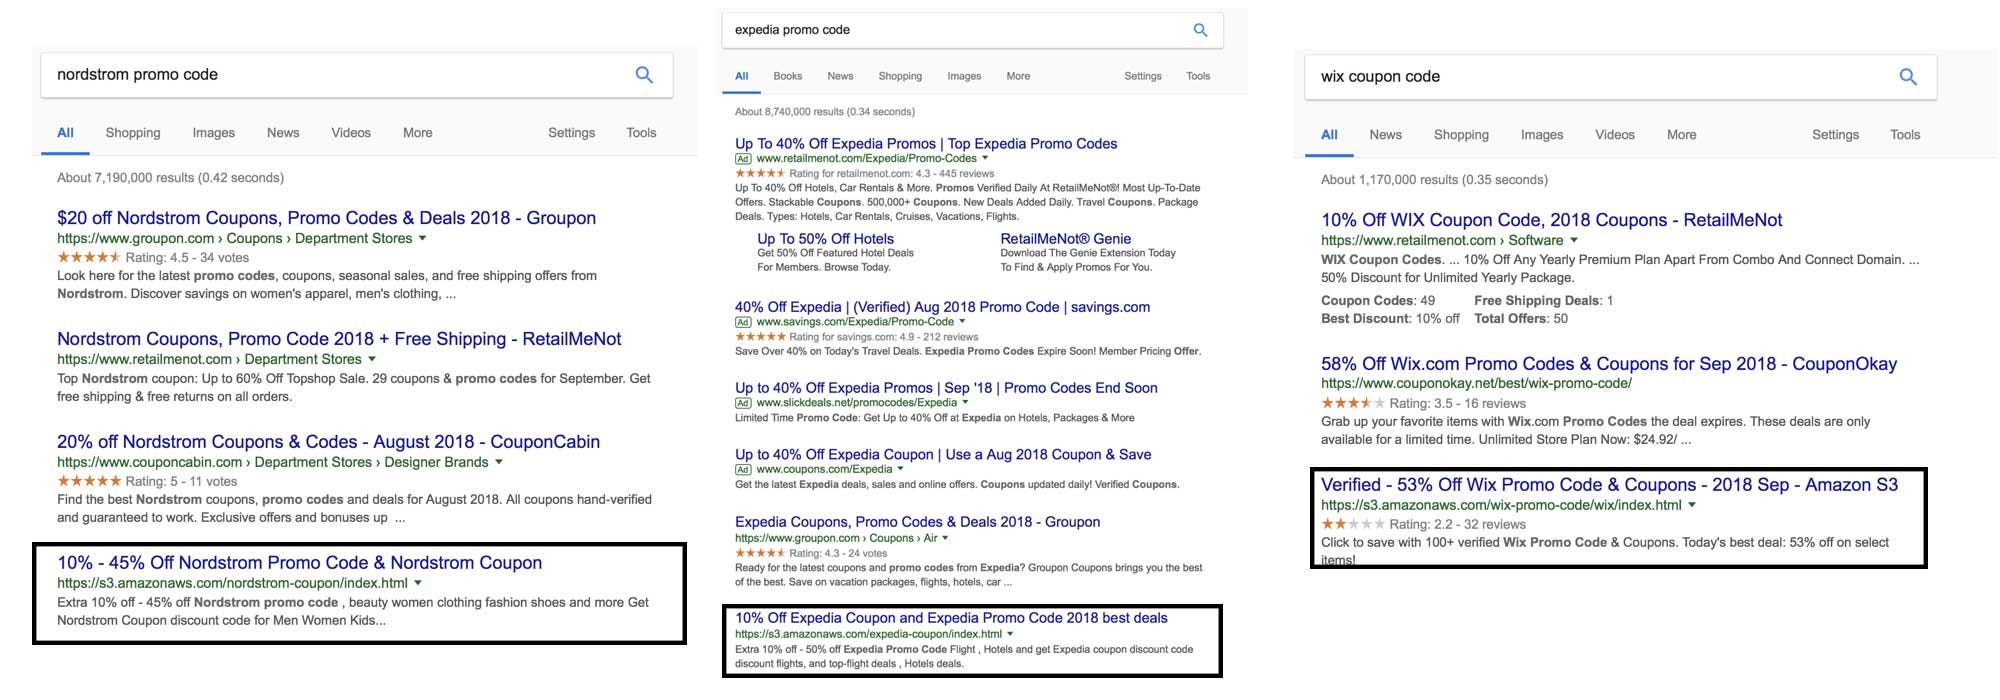Click the nordstrom promo code search field
The width and height of the screenshot is (2000, 700).
[356, 75]
